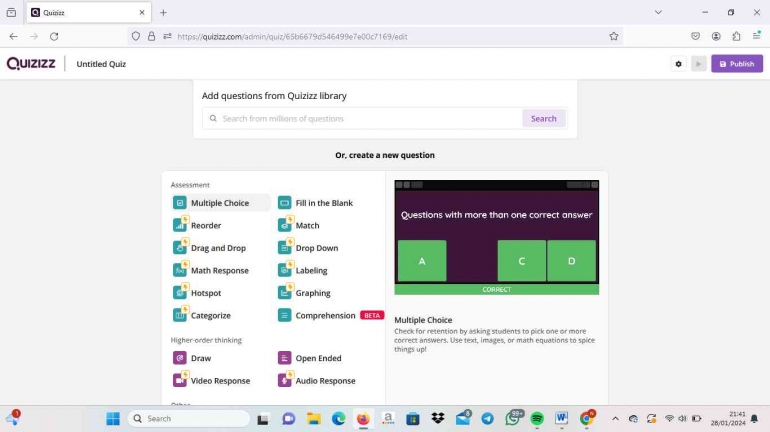Open the taskbar clock and date
The height and width of the screenshot is (432, 770).
tap(728, 419)
